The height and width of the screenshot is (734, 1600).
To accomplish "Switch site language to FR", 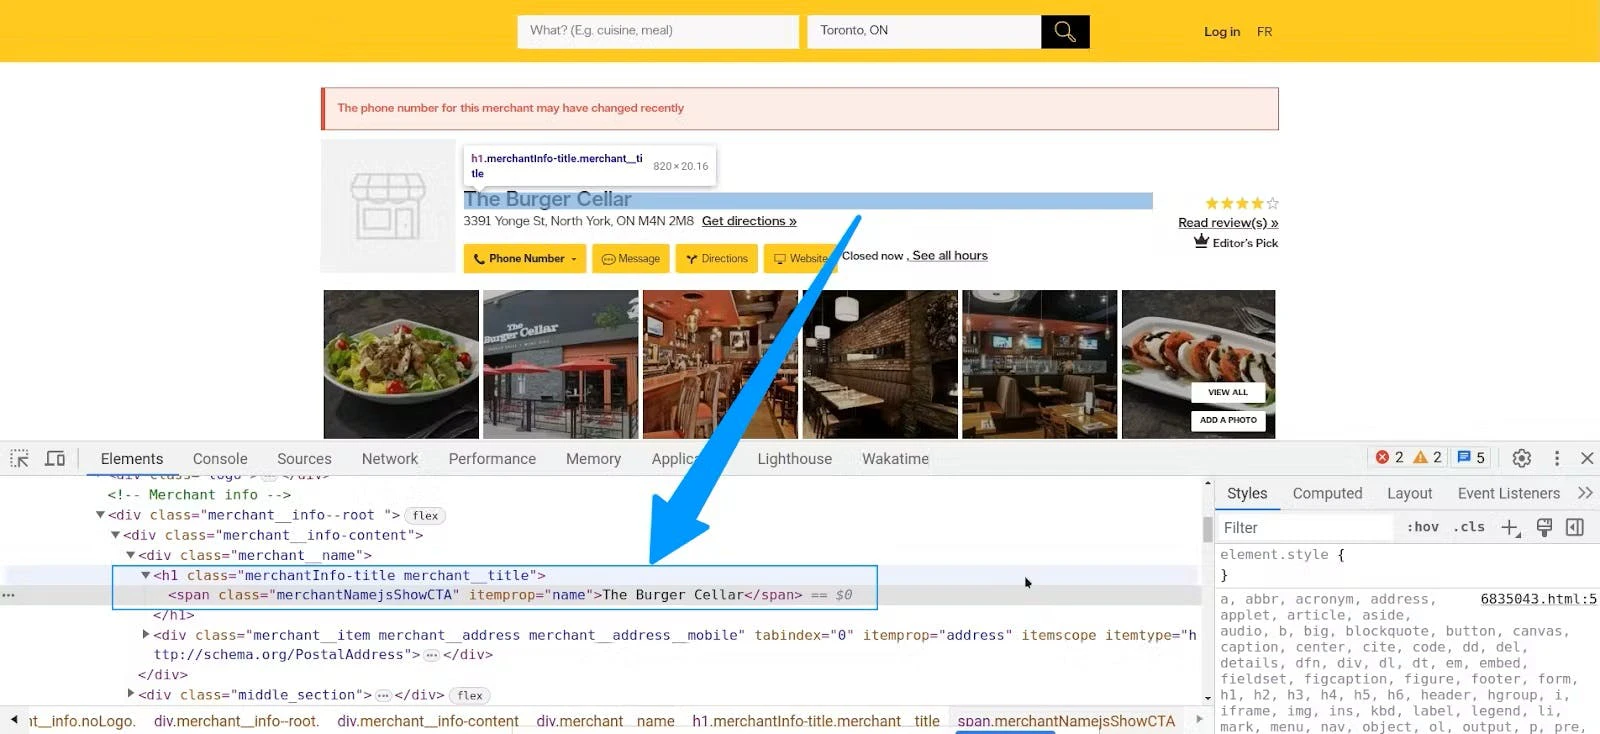I will tap(1265, 32).
